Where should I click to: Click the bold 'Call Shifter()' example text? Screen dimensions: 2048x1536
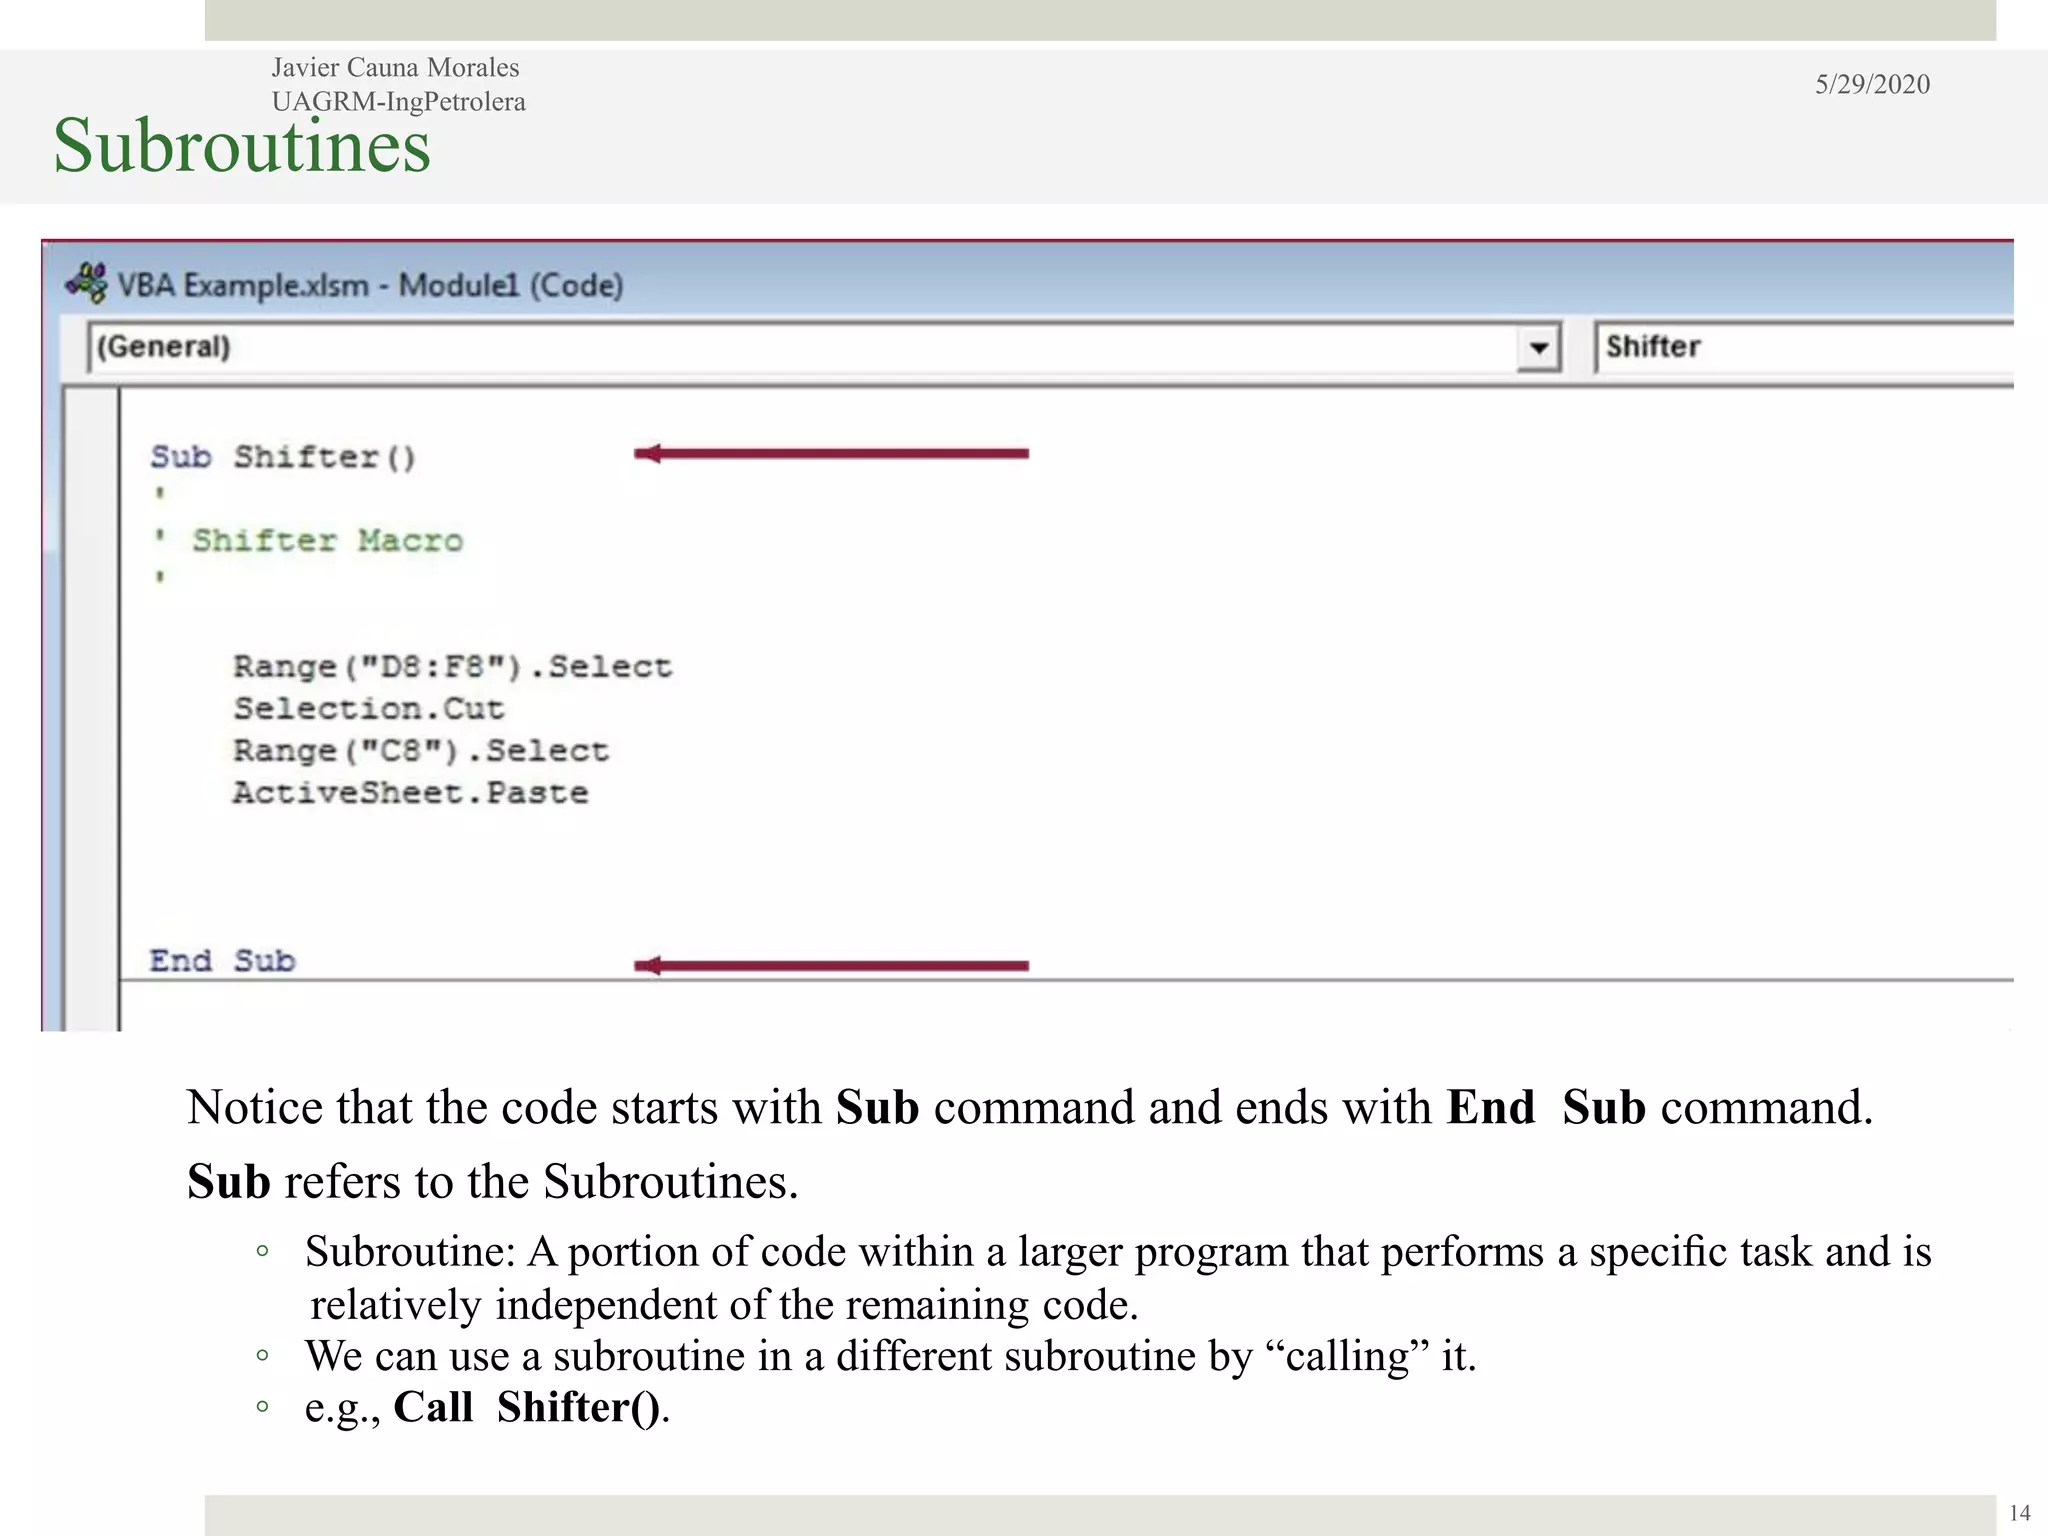tap(527, 1407)
